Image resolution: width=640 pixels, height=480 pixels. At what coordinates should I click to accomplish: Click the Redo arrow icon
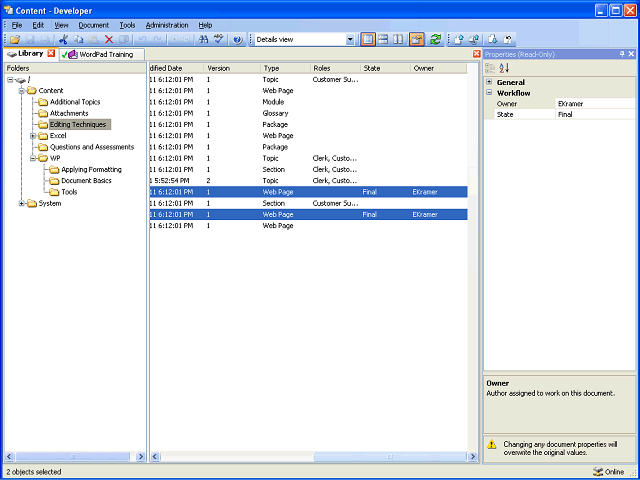[158, 40]
